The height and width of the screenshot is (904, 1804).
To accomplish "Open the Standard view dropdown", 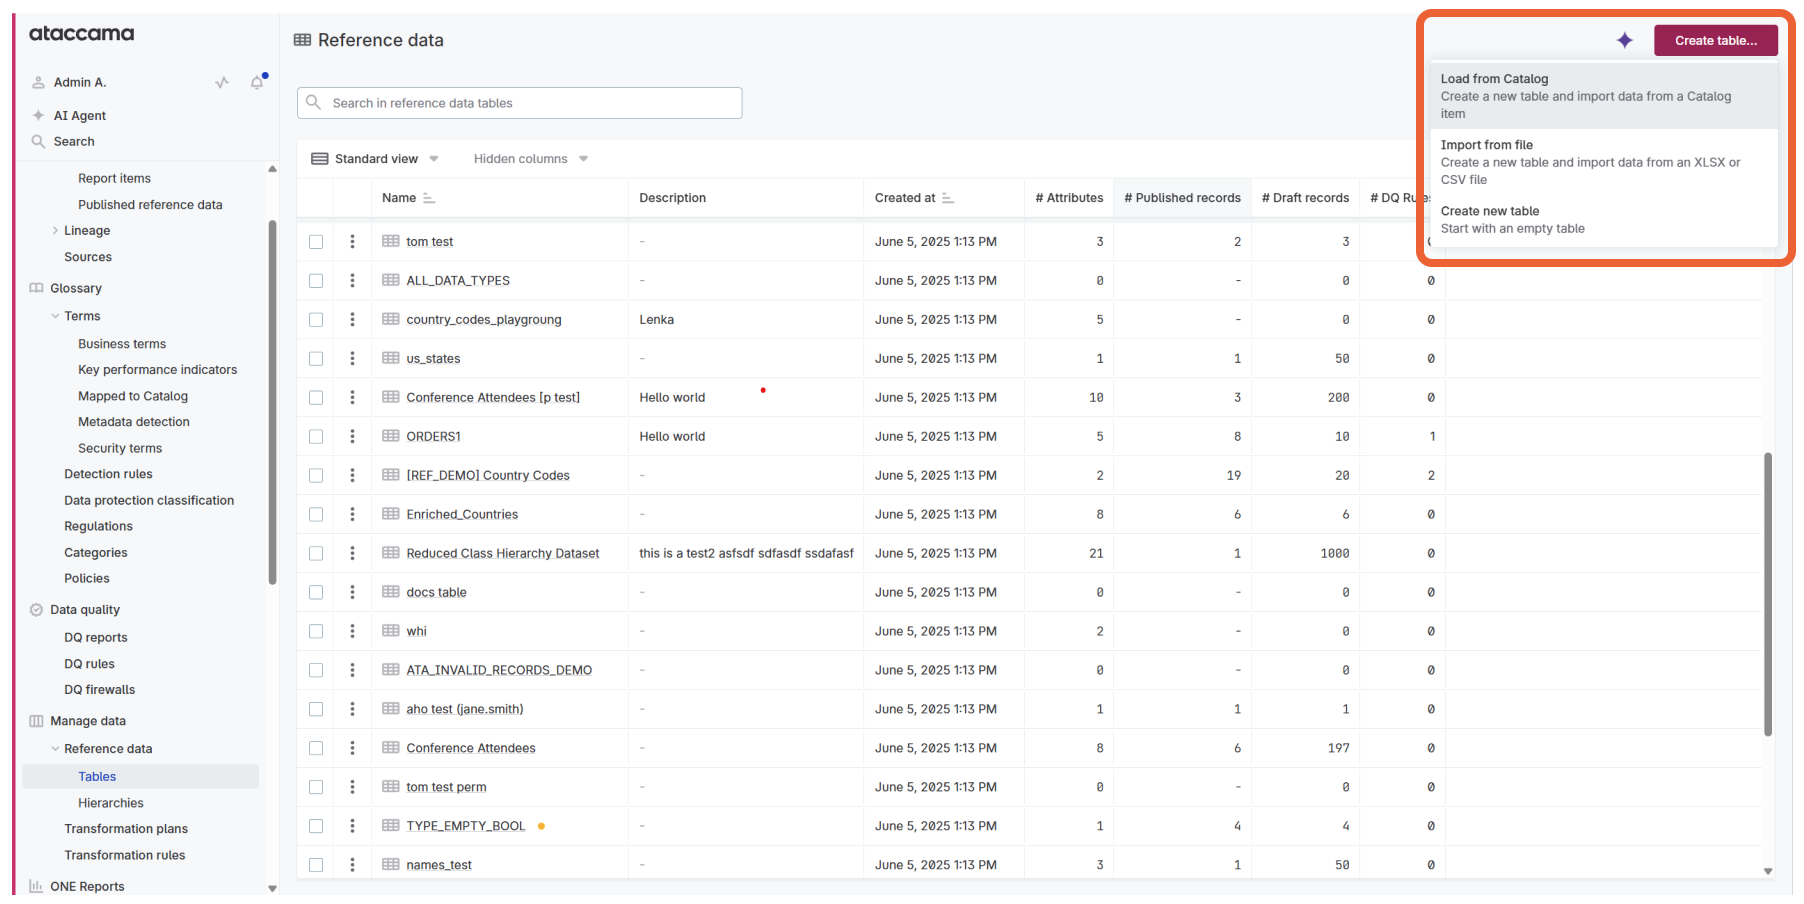I will pyautogui.click(x=376, y=159).
